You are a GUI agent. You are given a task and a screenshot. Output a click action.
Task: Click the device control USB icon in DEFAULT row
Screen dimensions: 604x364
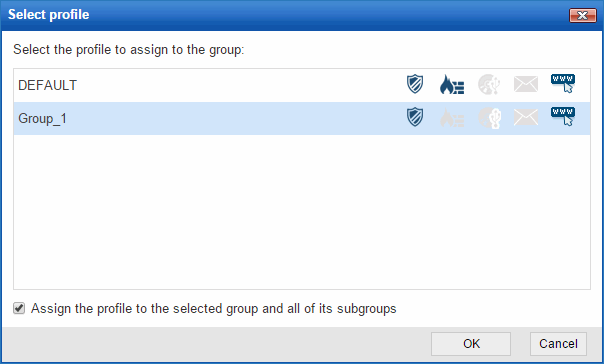point(489,84)
